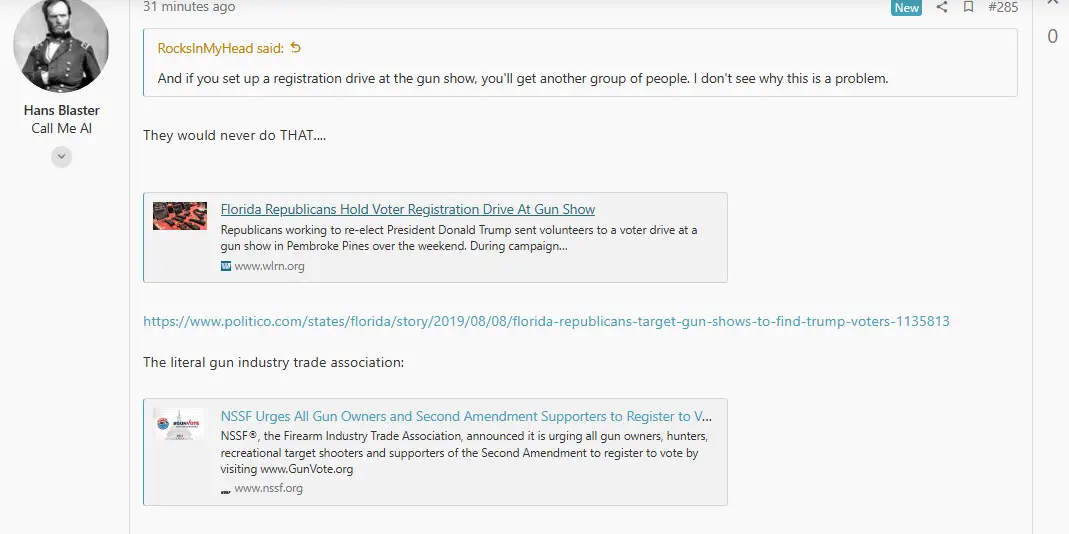This screenshot has height=534, width=1069.
Task: Open Hans Blaster's profile via username
Action: click(62, 110)
